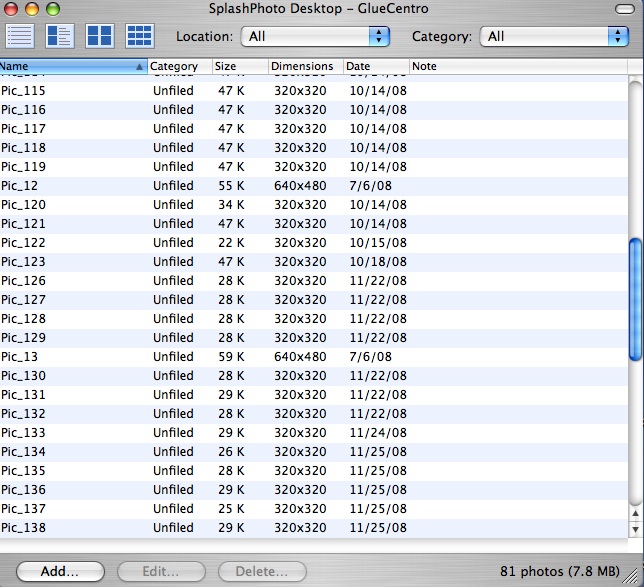The image size is (644, 587).
Task: Select the Pic_12 photo row
Action: [x=200, y=186]
